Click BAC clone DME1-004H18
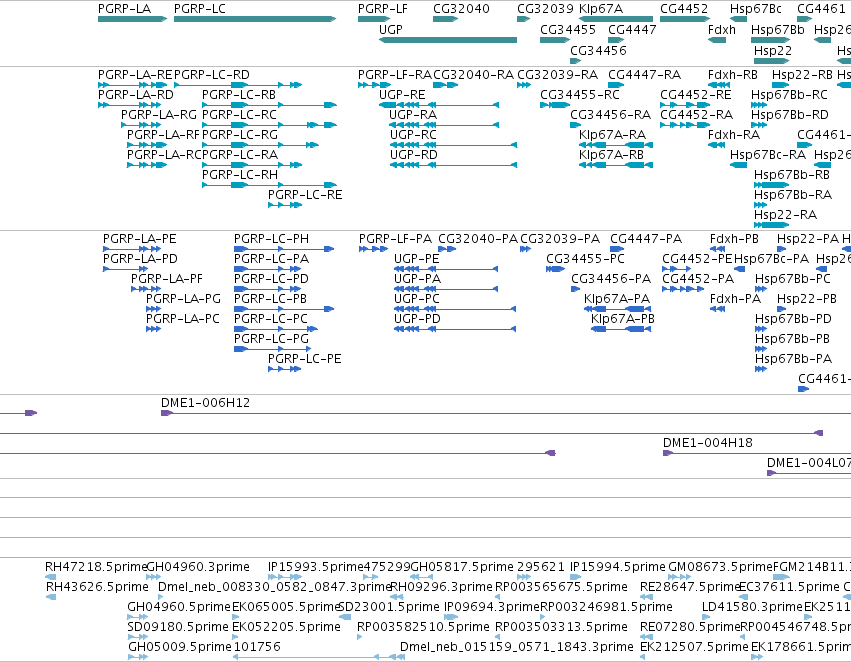Viewport: 851px width, 662px height. tap(708, 443)
